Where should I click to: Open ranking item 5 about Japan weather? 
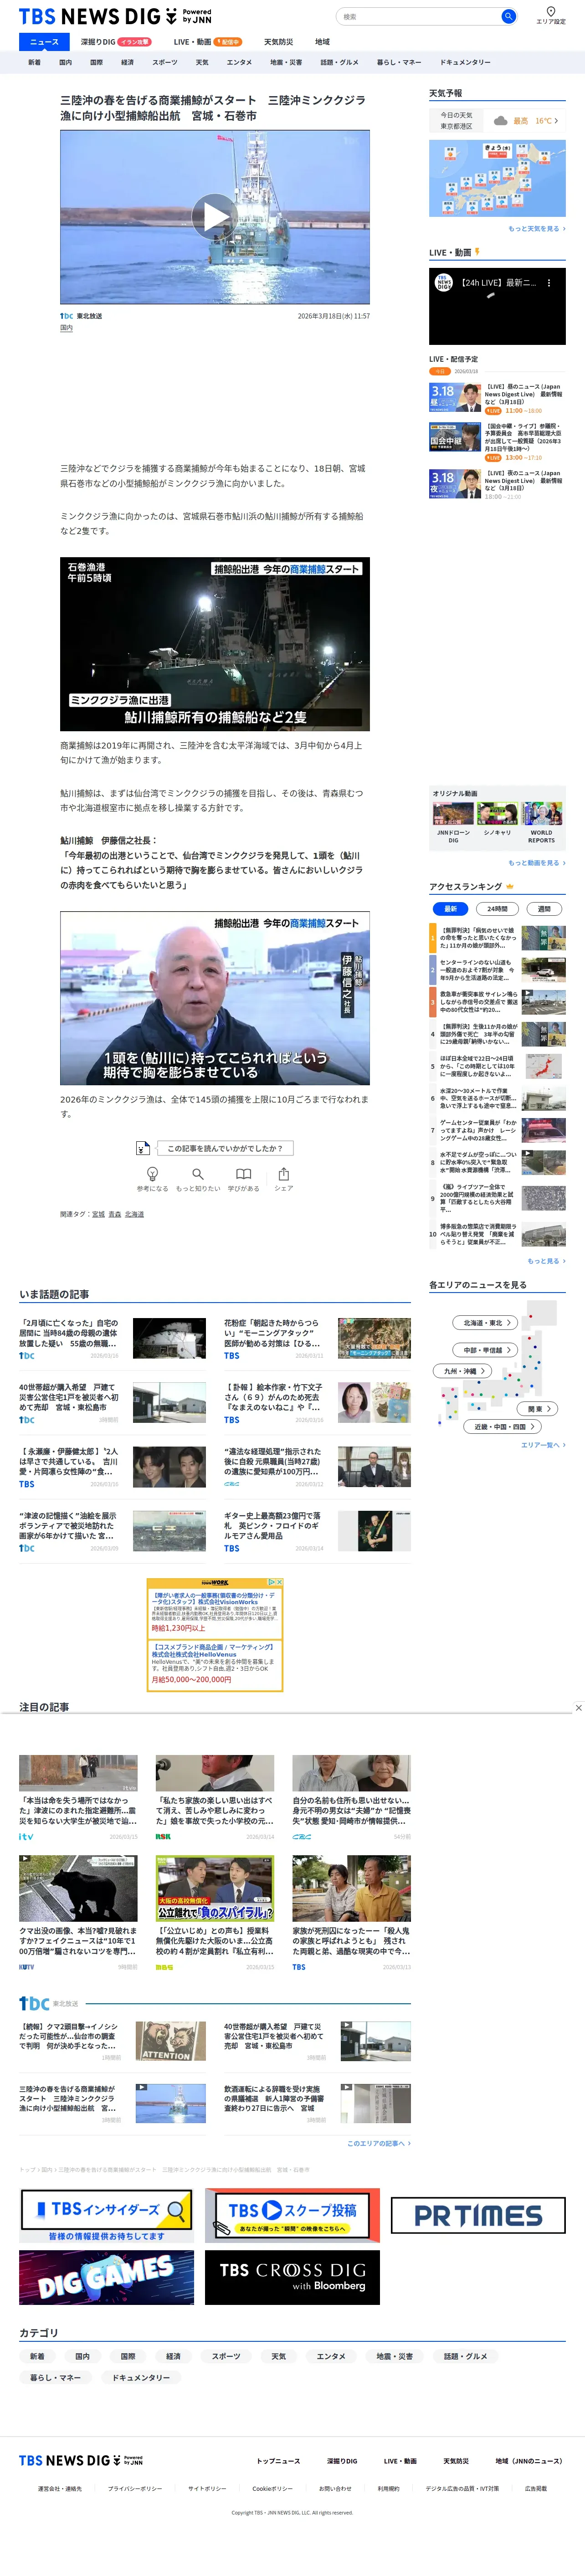pos(497,1066)
